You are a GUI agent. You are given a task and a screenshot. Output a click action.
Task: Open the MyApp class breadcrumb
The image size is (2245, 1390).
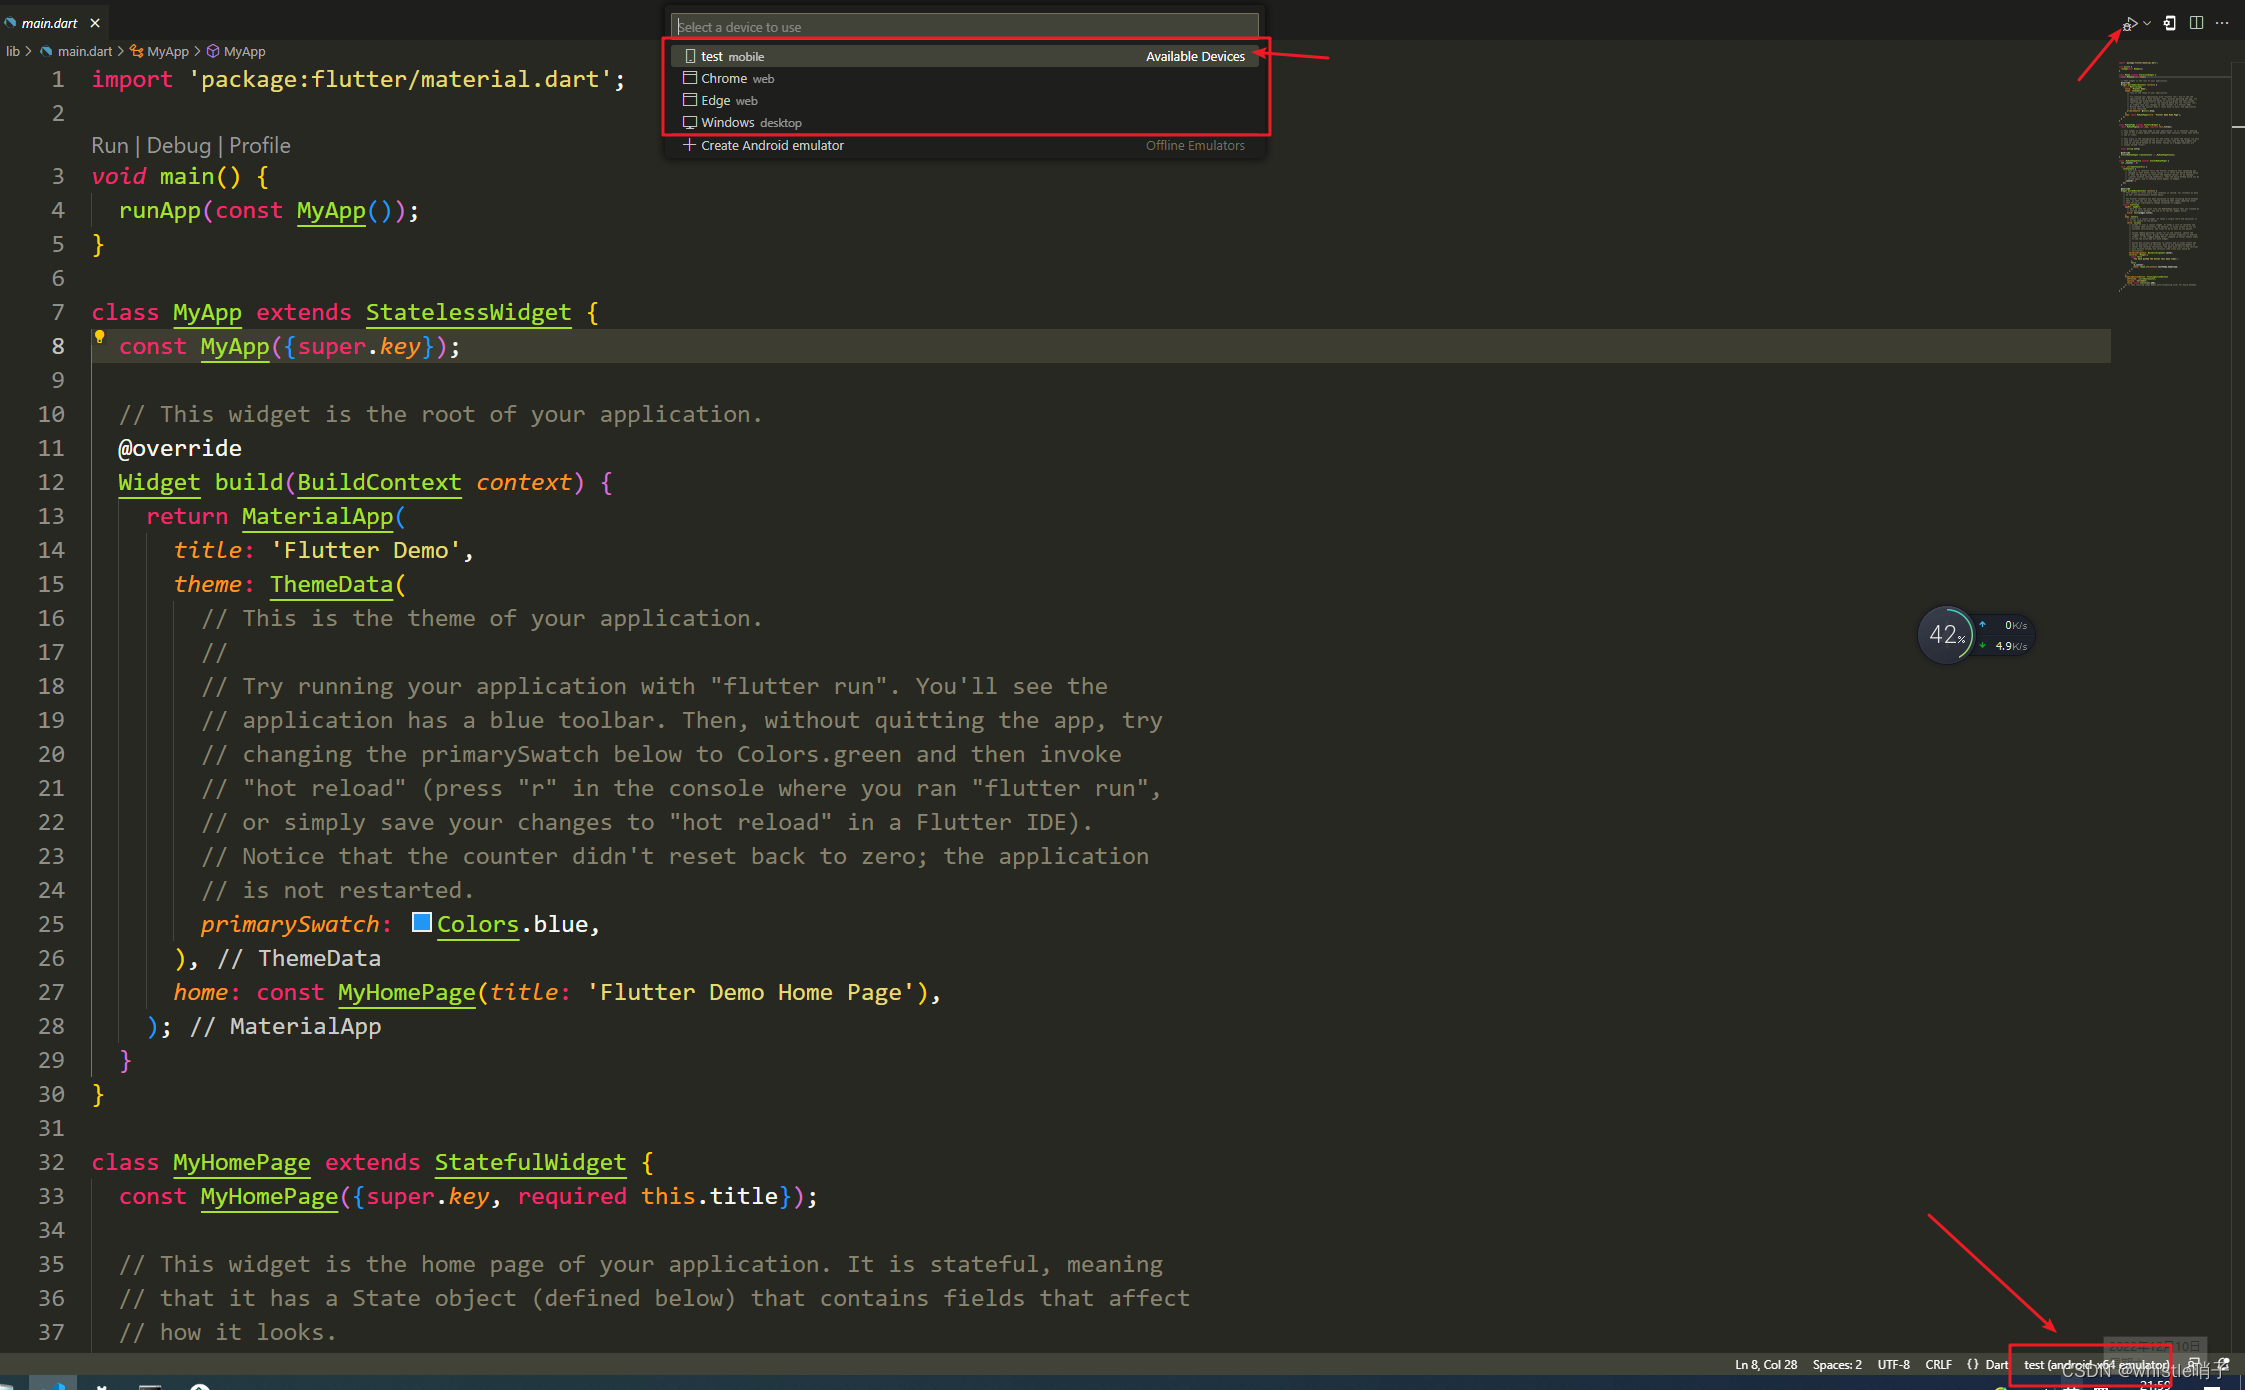coord(167,51)
